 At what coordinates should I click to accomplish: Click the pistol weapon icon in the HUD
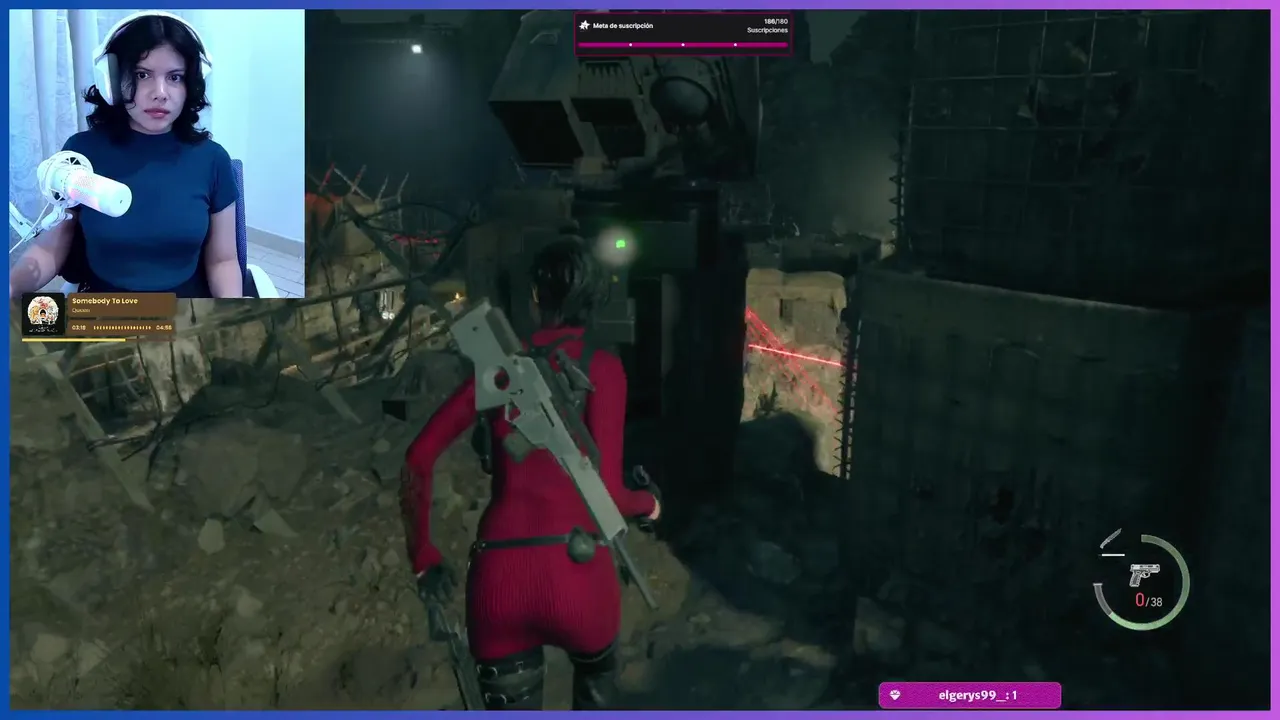1143,575
